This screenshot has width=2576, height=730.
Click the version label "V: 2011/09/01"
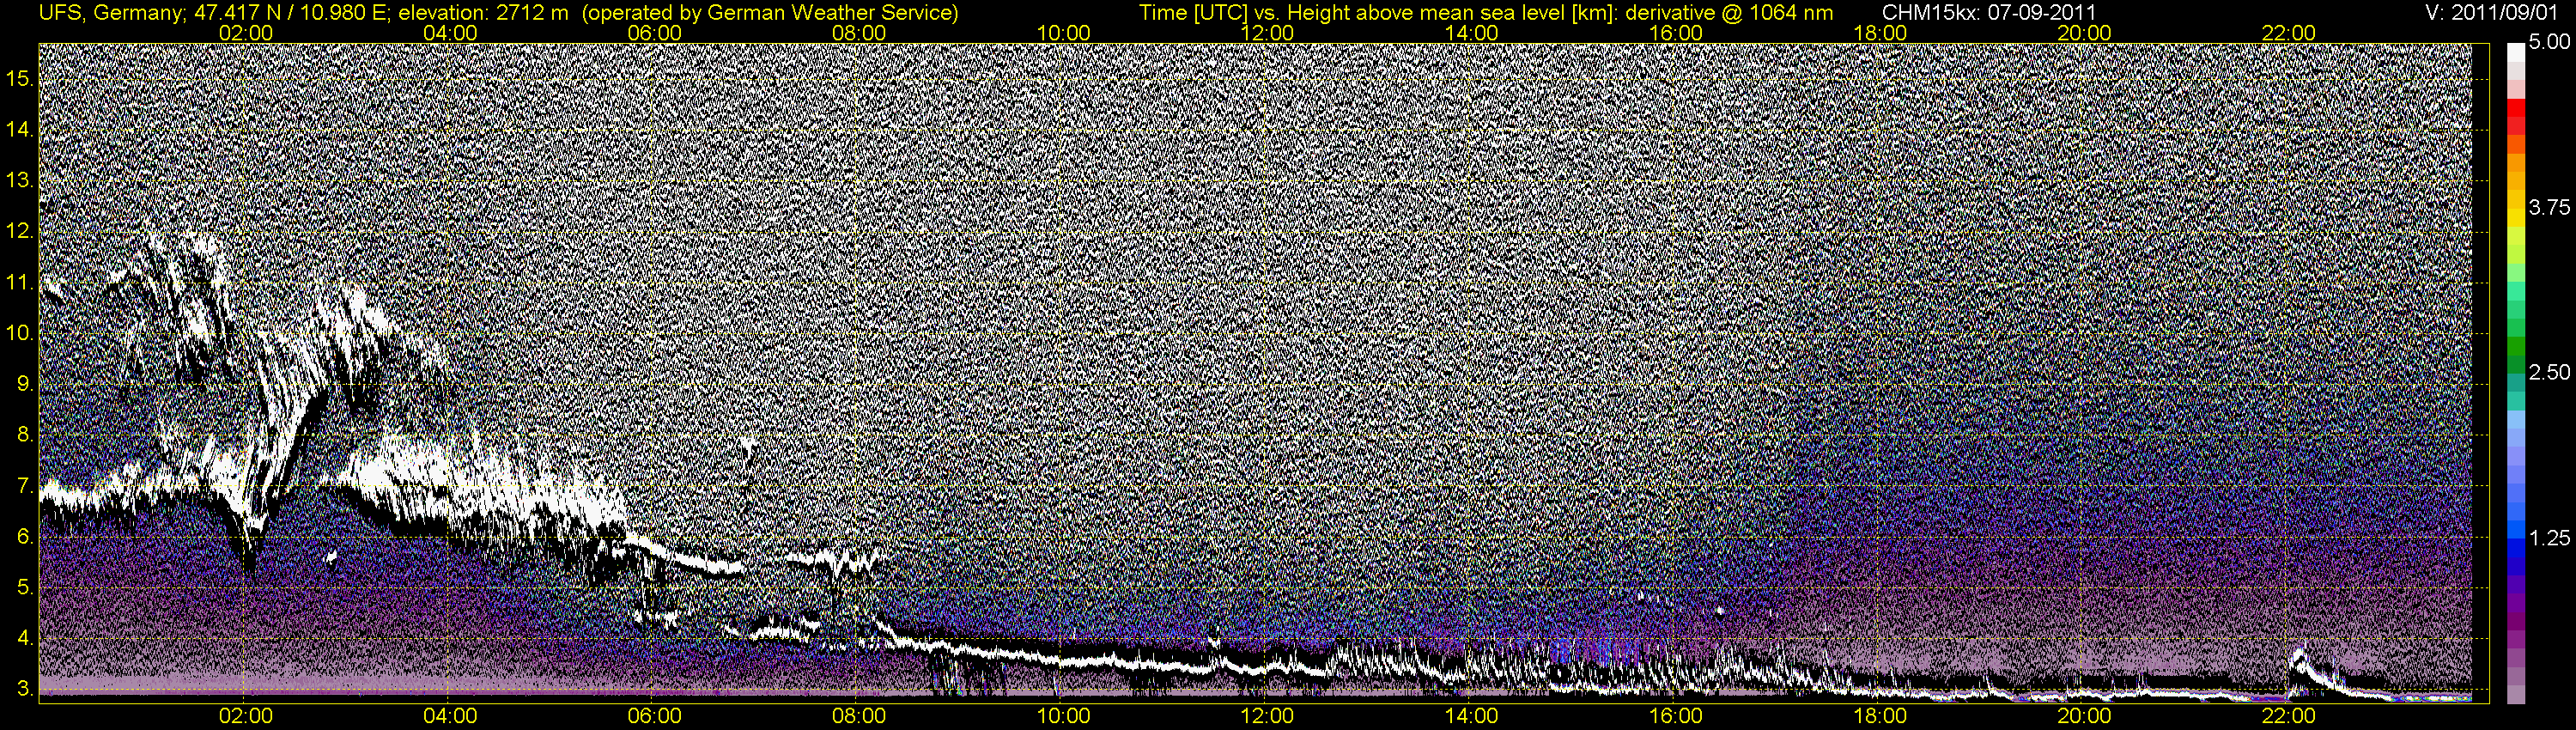(2493, 13)
